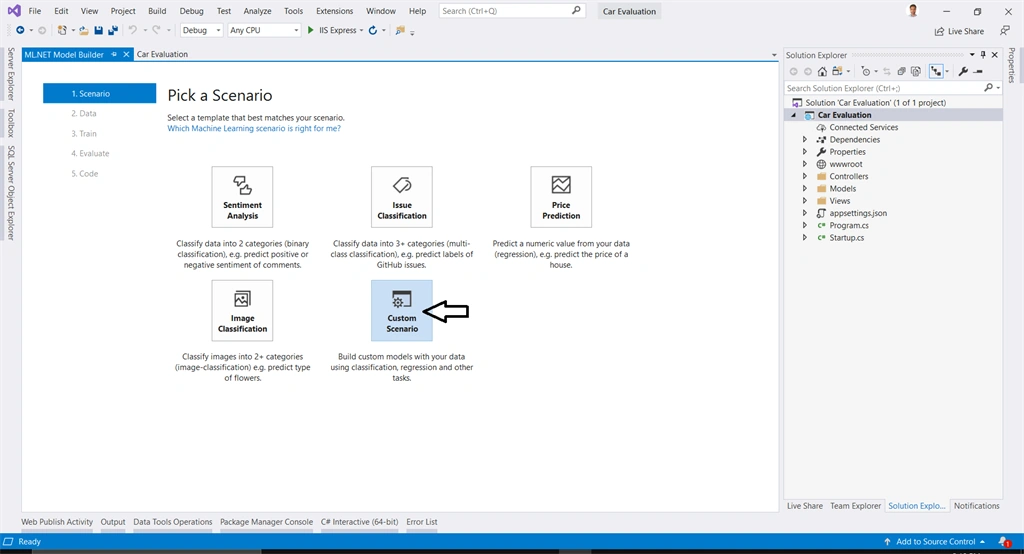Open the Notifications tab
The width and height of the screenshot is (1024, 554).
(976, 506)
